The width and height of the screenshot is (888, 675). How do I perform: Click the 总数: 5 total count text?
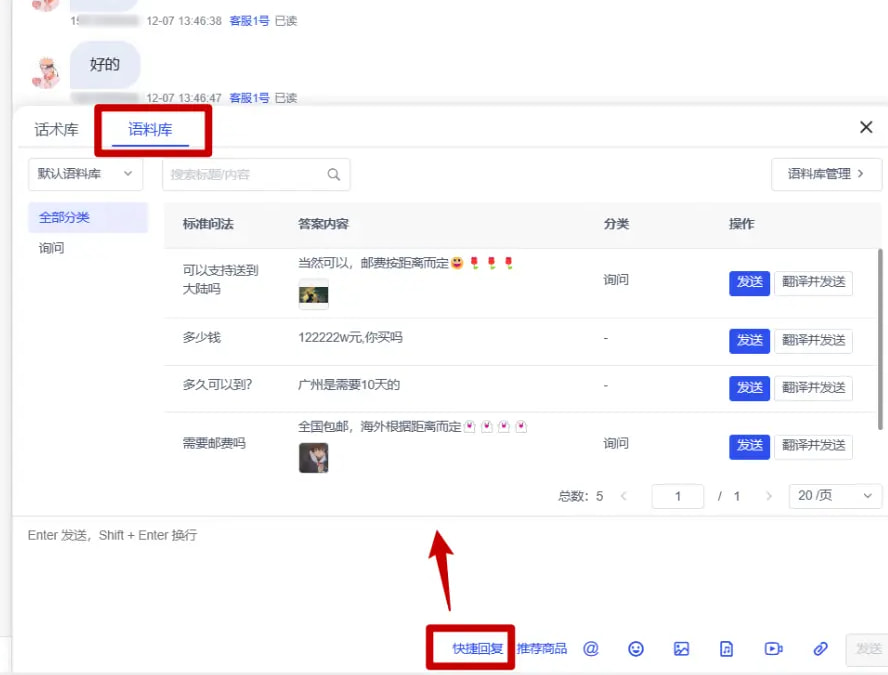[x=580, y=497]
